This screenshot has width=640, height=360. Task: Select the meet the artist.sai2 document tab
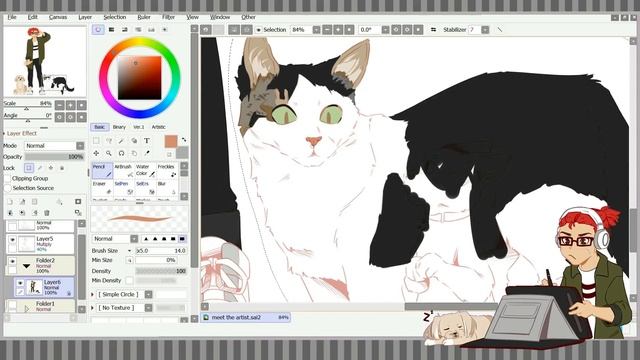246,317
